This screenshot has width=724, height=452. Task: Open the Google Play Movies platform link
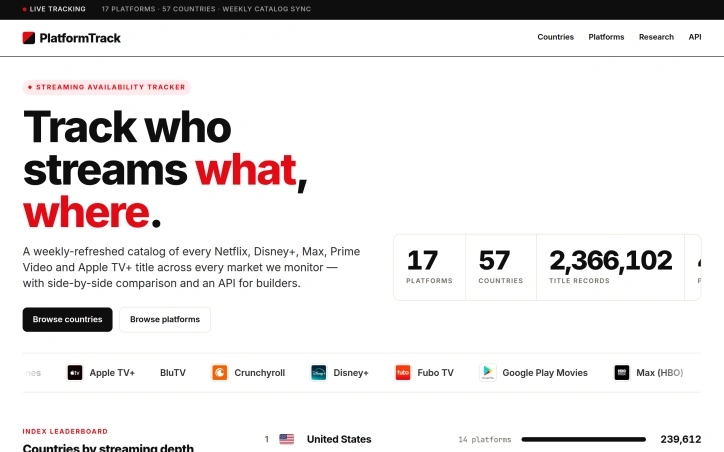[x=534, y=373]
